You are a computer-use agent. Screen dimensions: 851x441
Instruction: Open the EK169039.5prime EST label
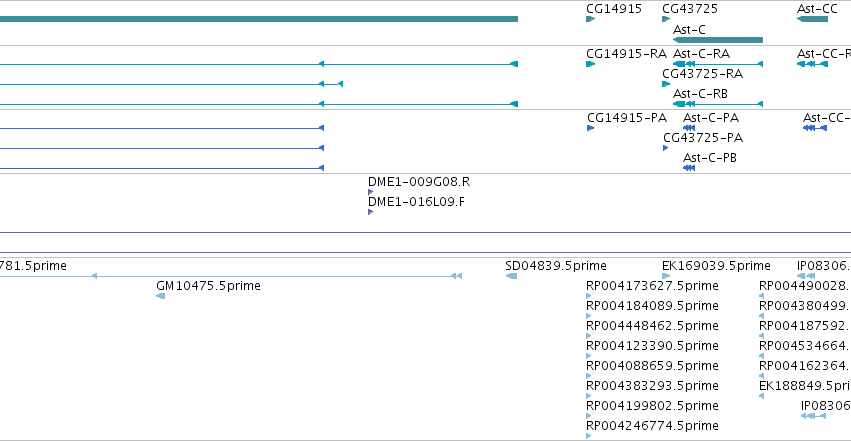(716, 266)
